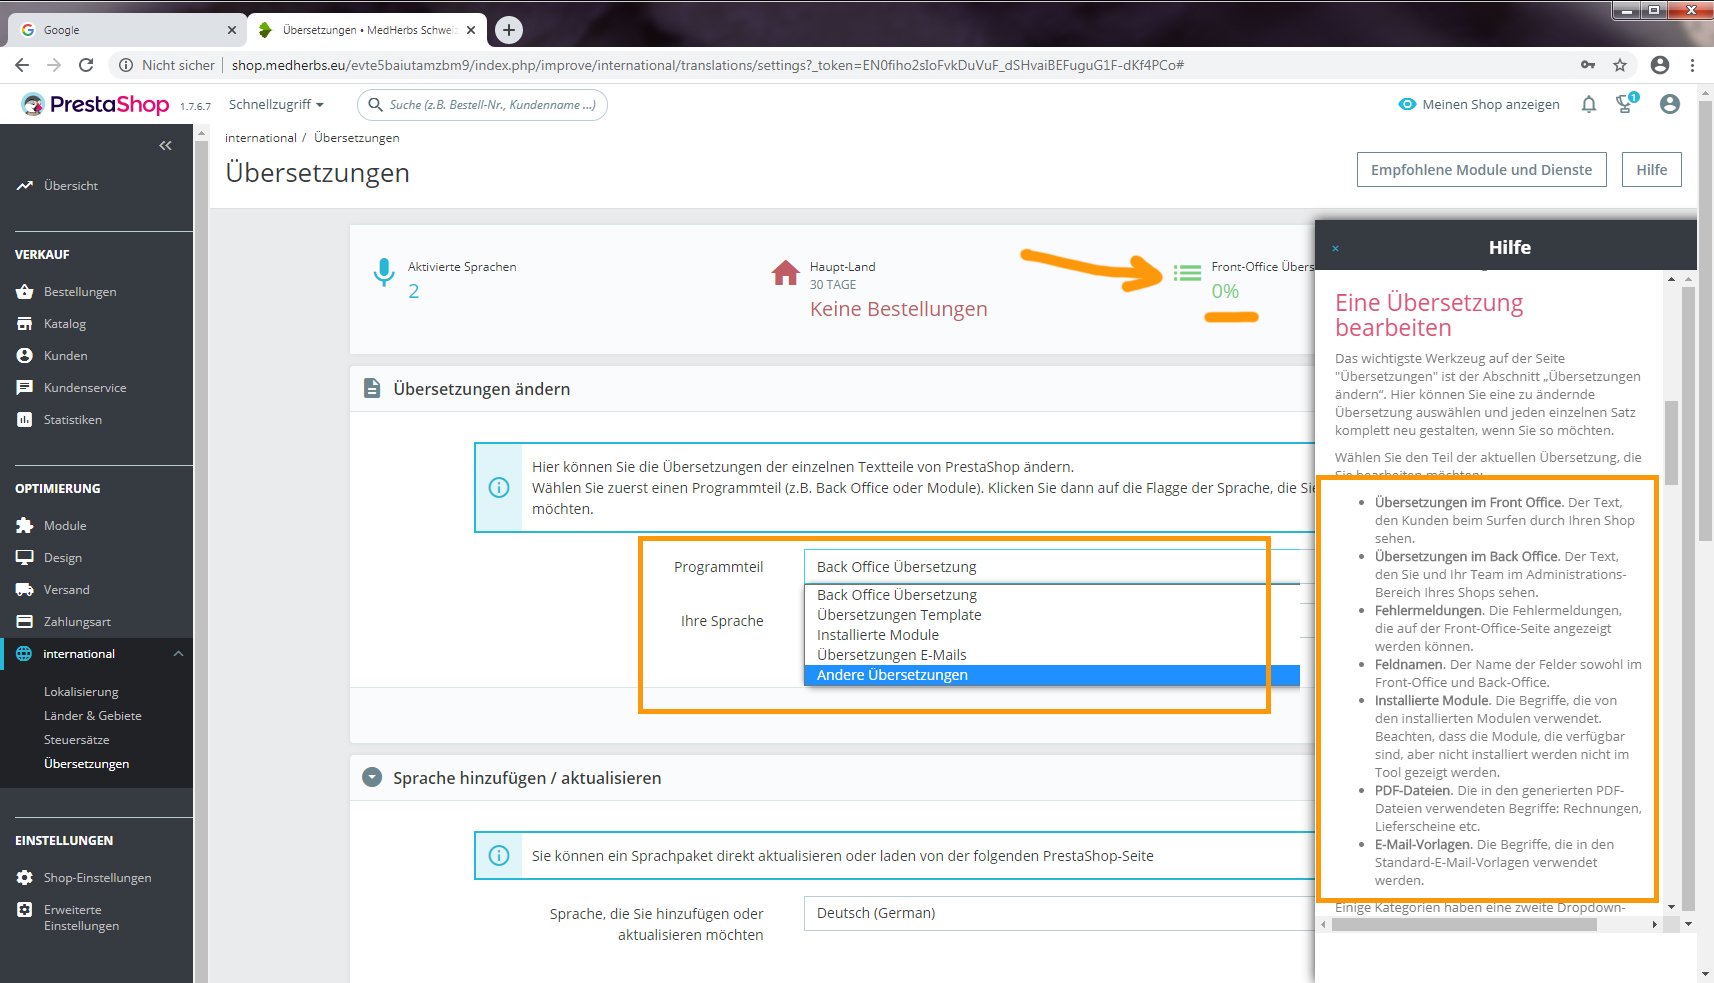Image resolution: width=1714 pixels, height=983 pixels.
Task: Open notifications bell icon
Action: pos(1589,104)
